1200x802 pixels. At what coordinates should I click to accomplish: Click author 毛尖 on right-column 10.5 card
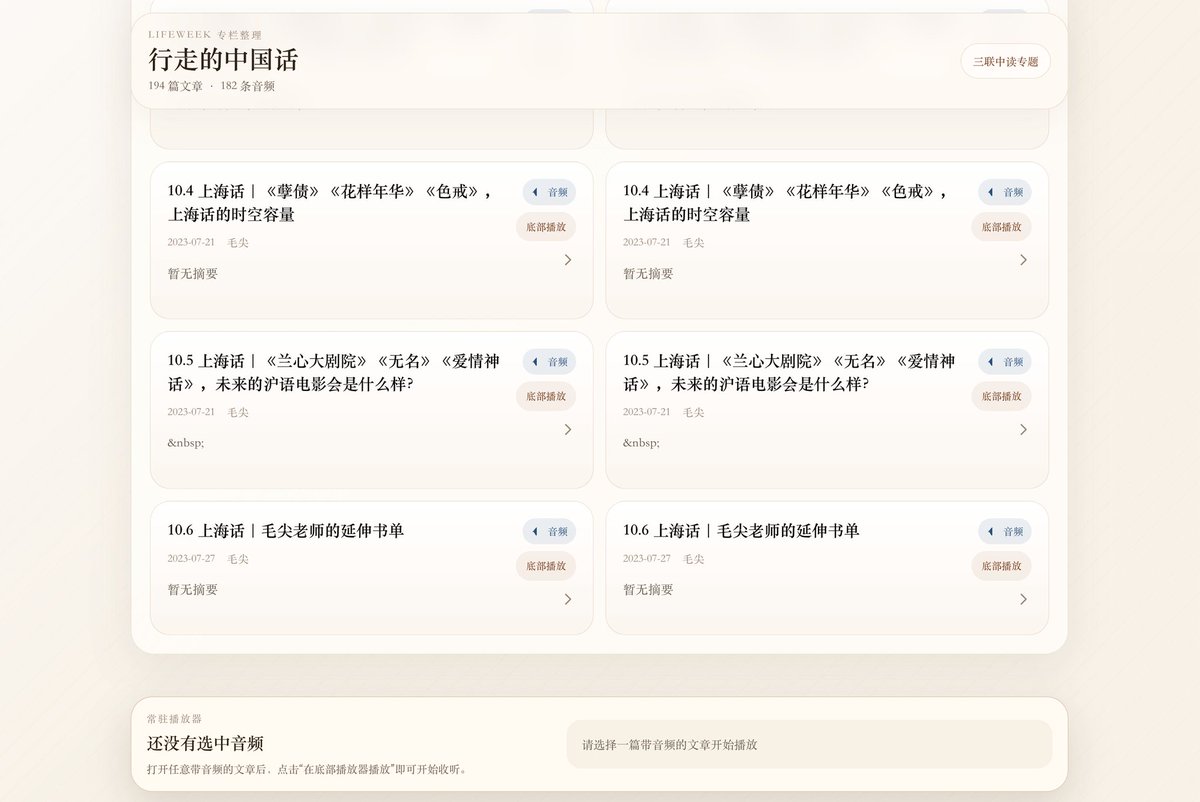[694, 413]
